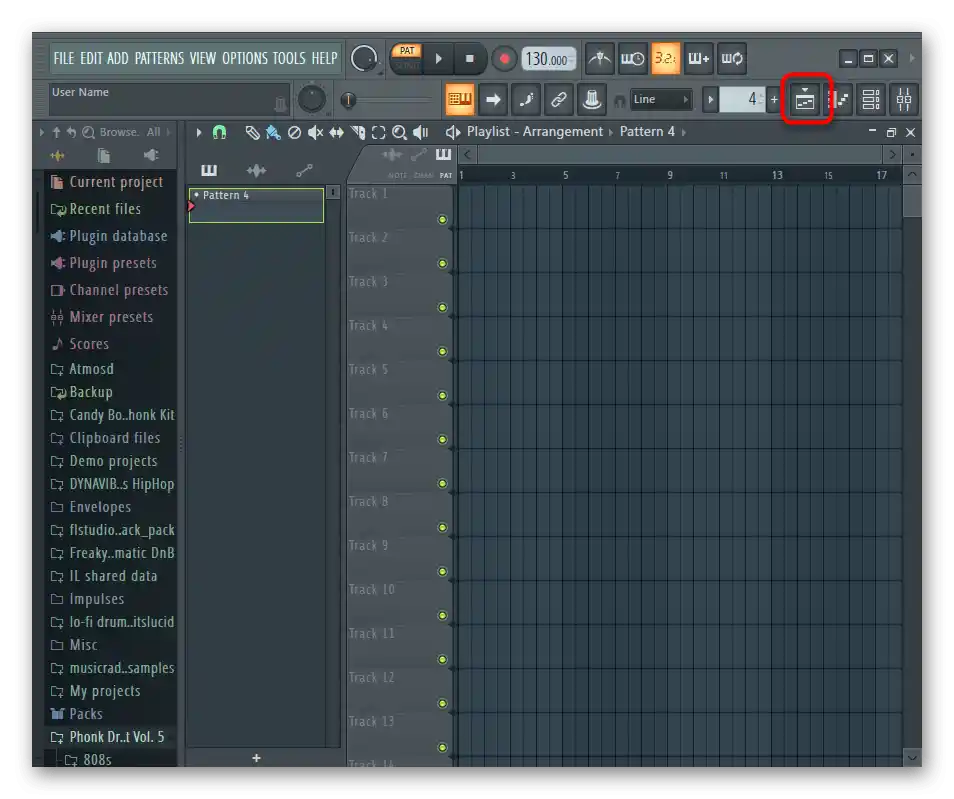Select the Draw pencil tool in Playlist
The height and width of the screenshot is (799, 954).
point(252,132)
